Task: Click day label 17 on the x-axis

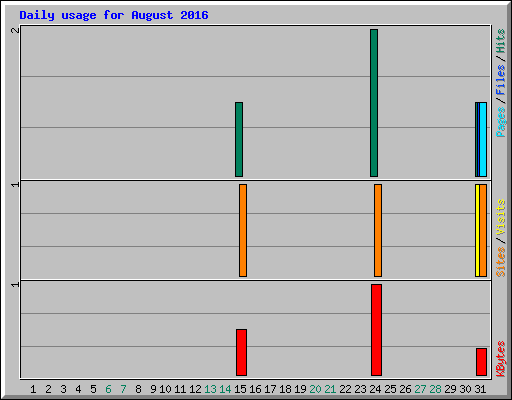Action: coord(270,389)
